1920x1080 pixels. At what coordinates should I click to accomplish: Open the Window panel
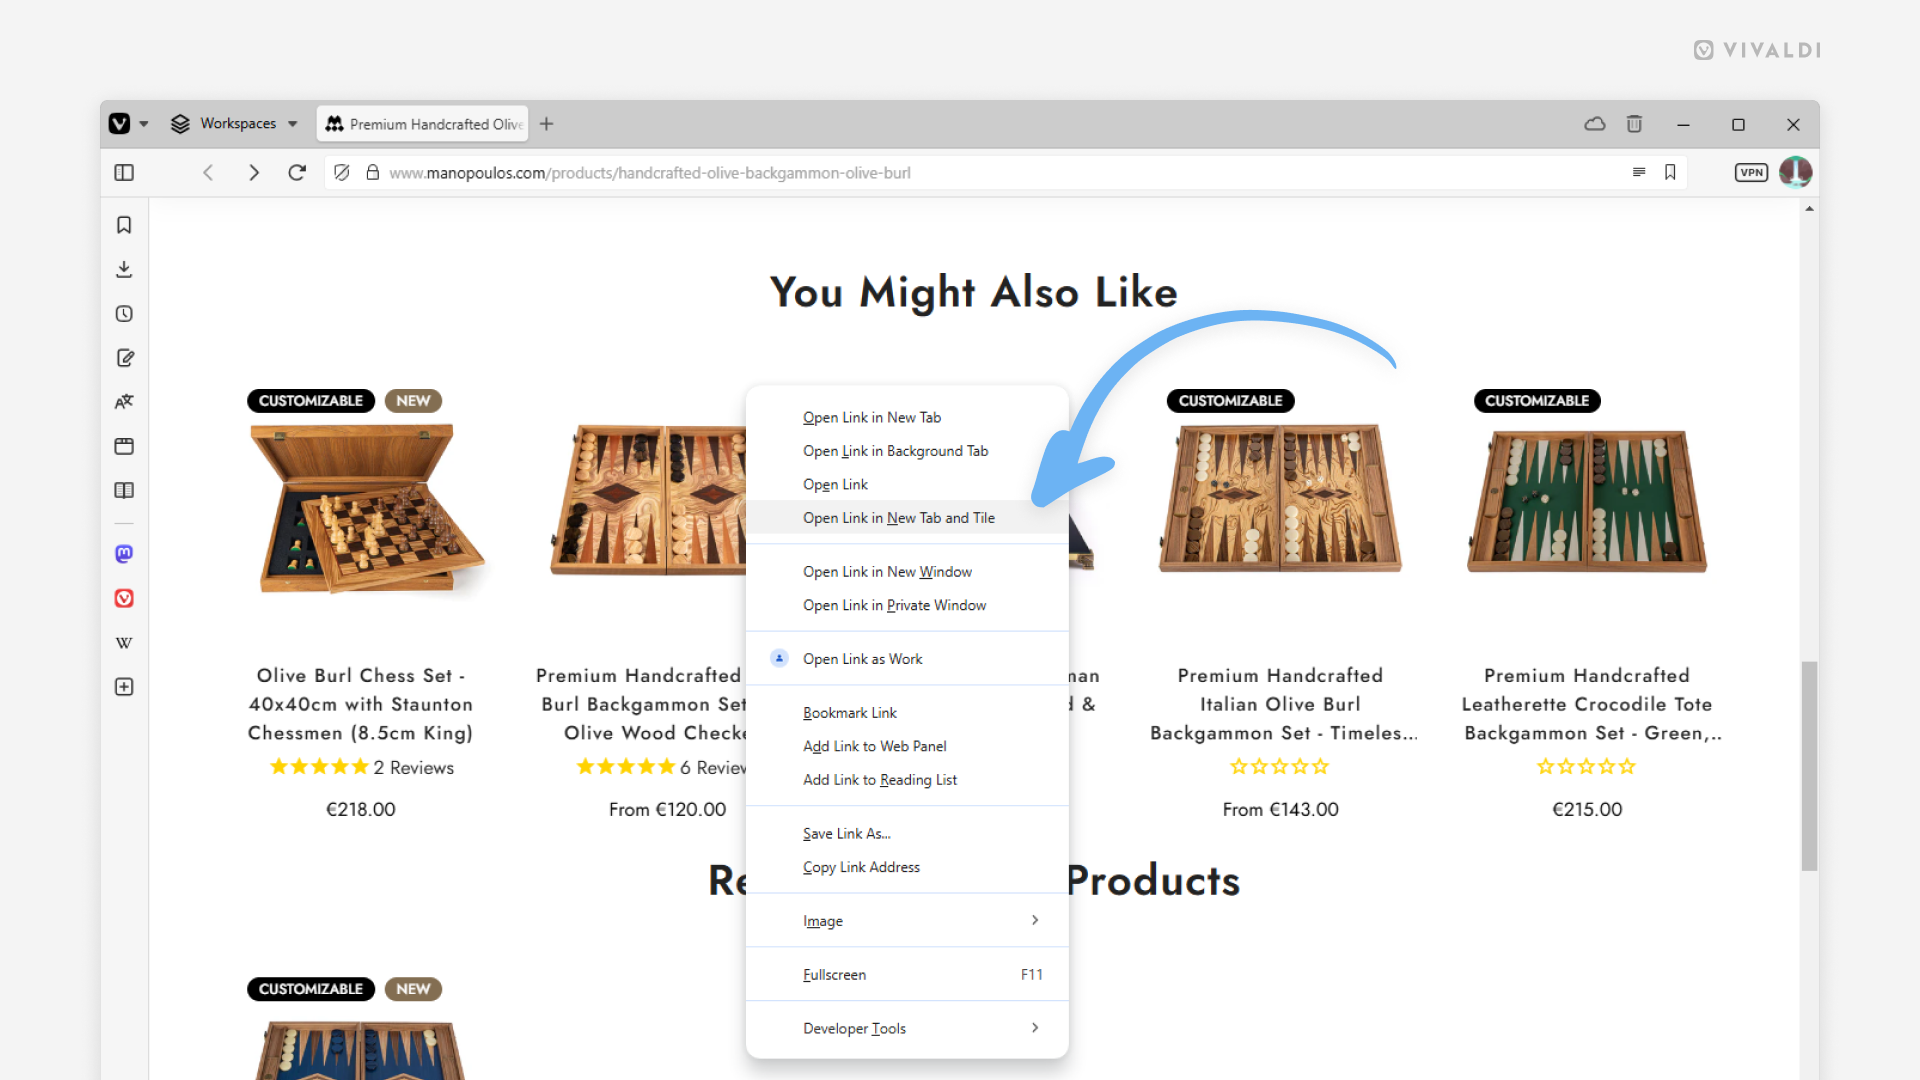[124, 446]
